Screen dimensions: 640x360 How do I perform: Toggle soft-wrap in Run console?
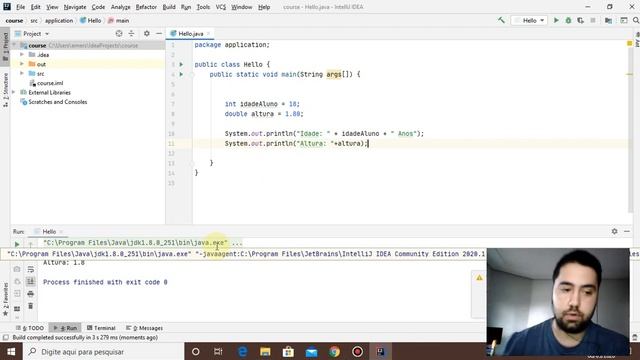31,269
